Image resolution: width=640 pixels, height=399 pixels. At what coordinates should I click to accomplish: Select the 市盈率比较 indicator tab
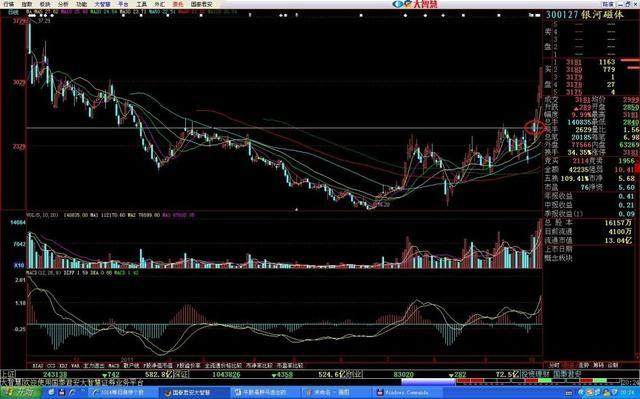290,366
